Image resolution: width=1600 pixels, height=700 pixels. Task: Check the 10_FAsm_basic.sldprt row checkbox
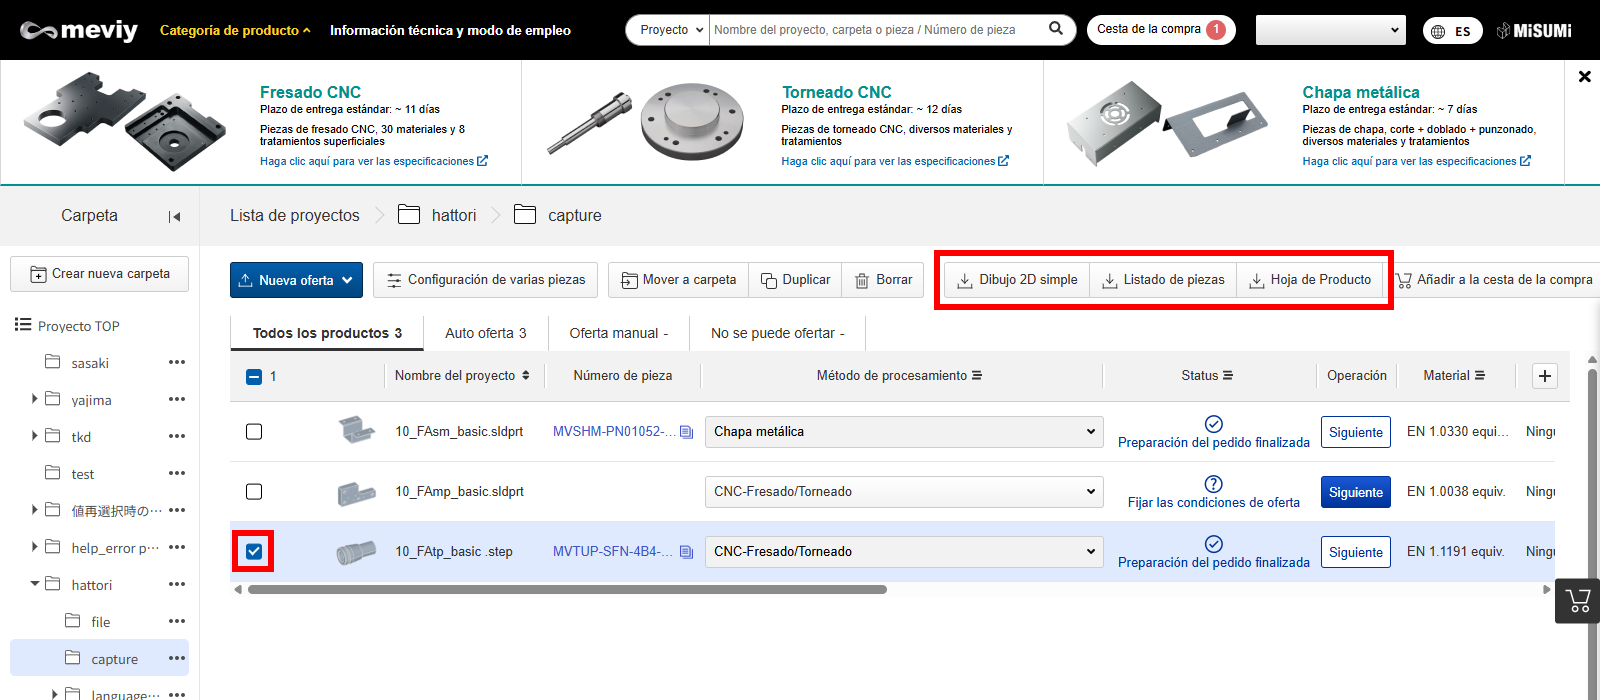(254, 432)
